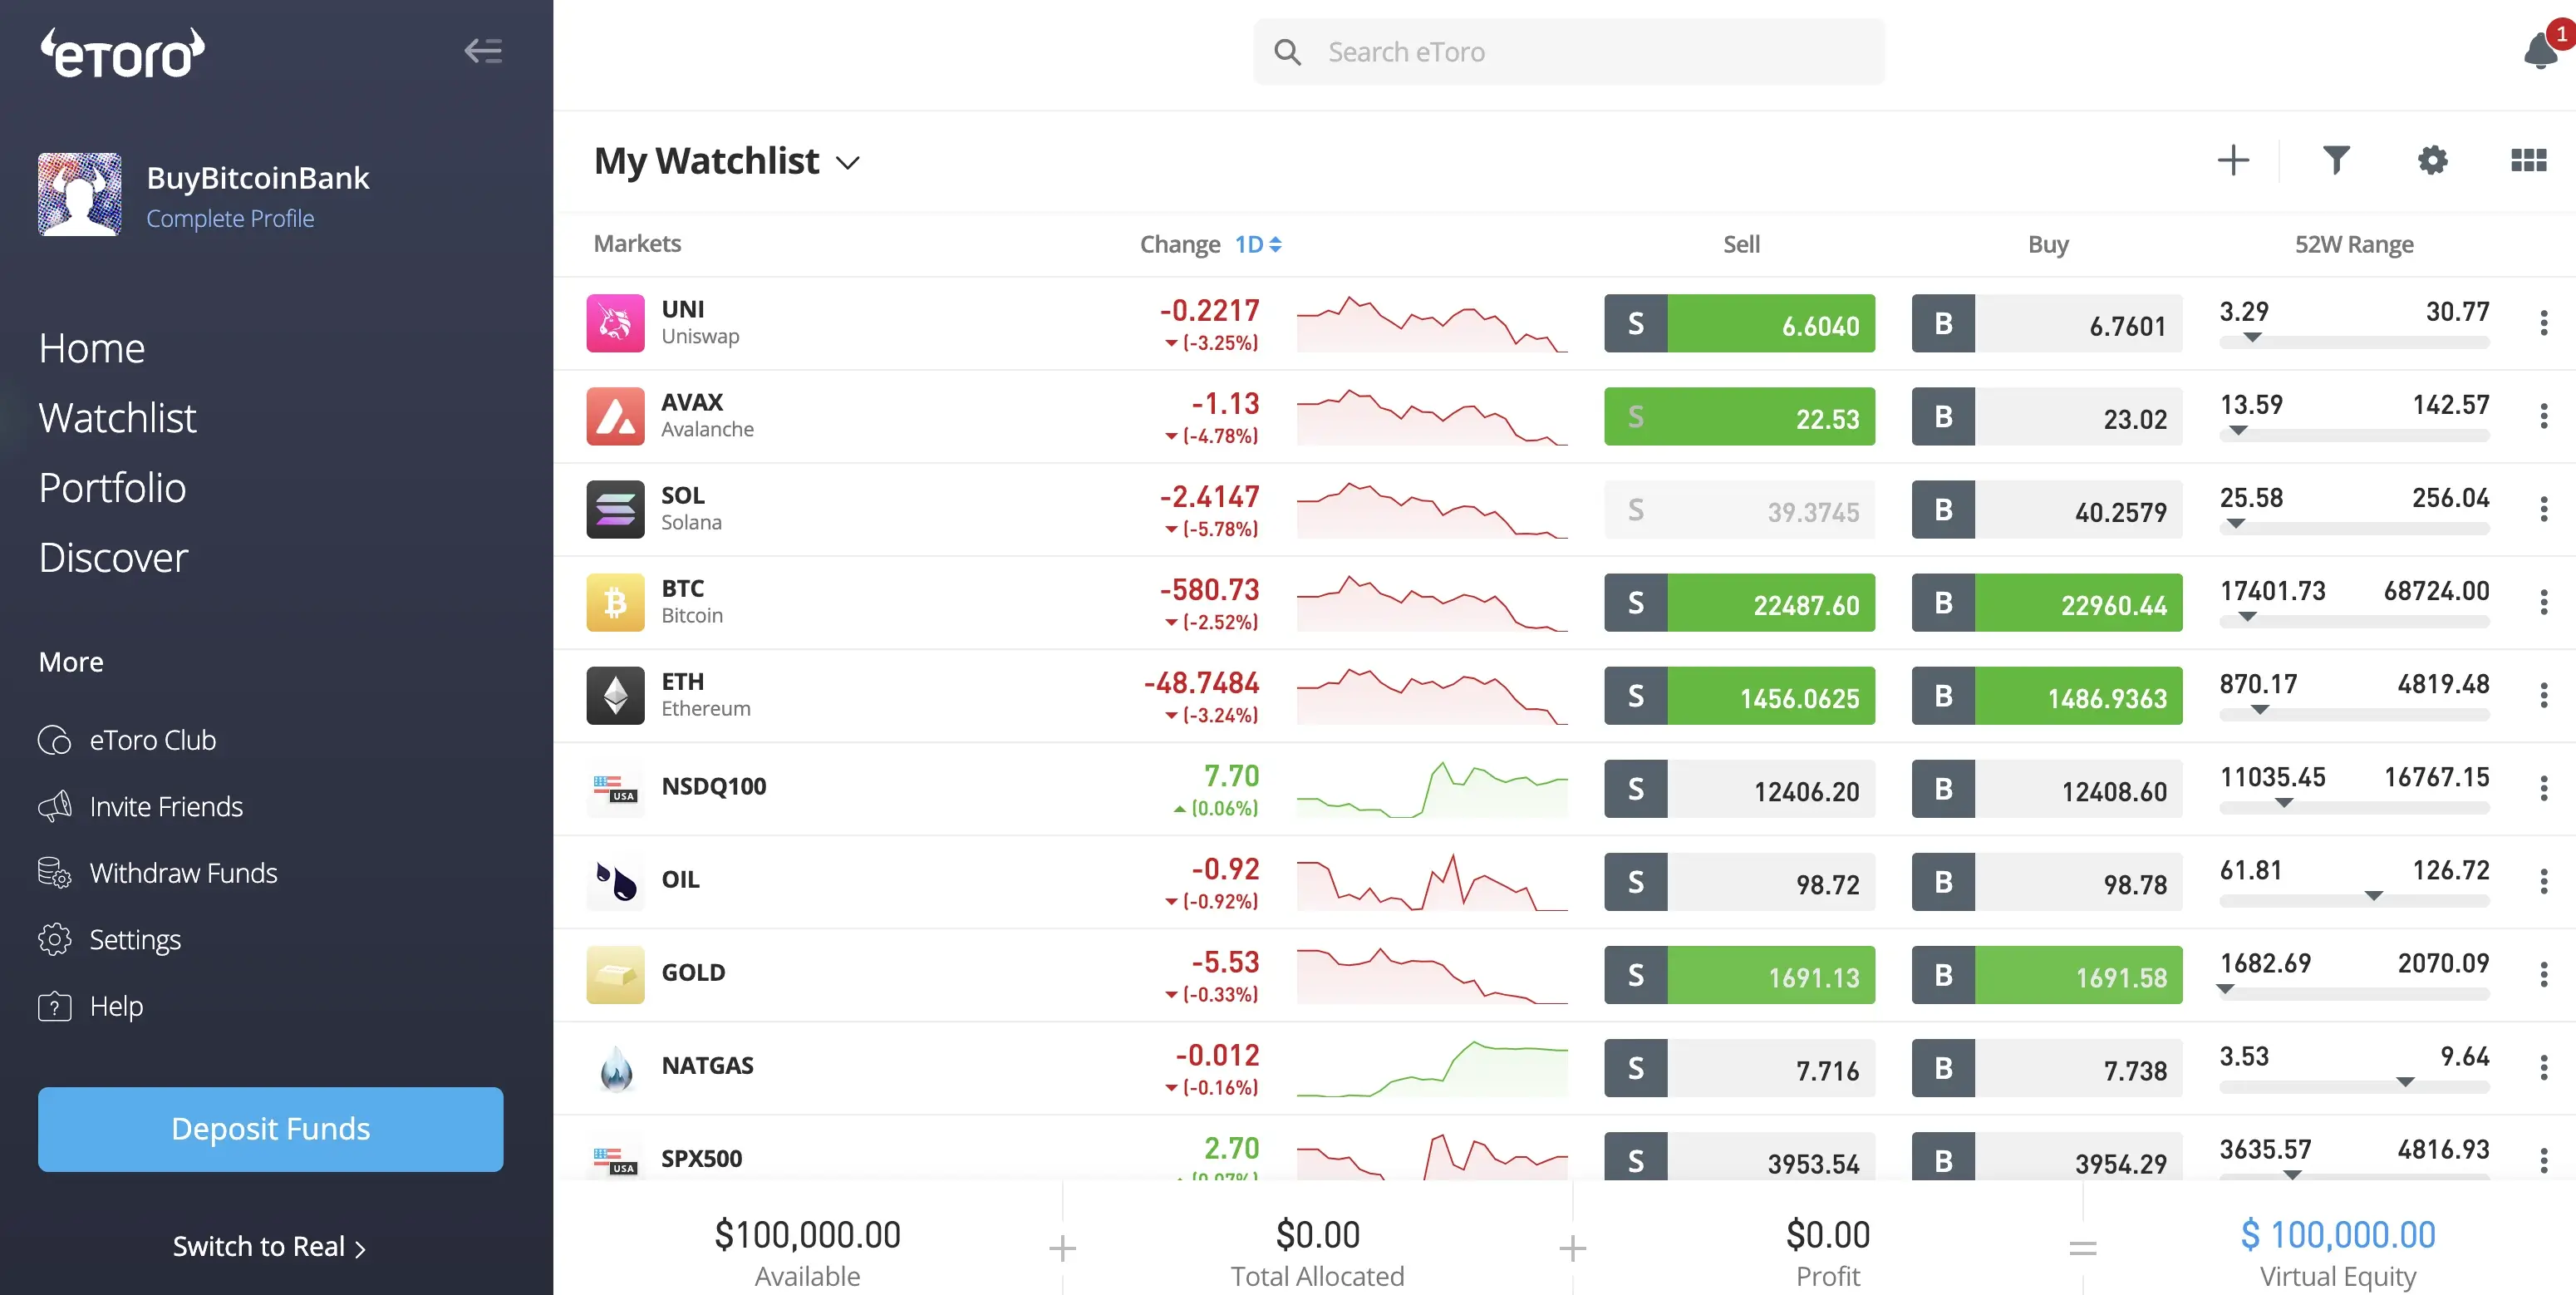Click the Virtual Equity $100,000.00 value
The width and height of the screenshot is (2576, 1295).
coord(2337,1235)
